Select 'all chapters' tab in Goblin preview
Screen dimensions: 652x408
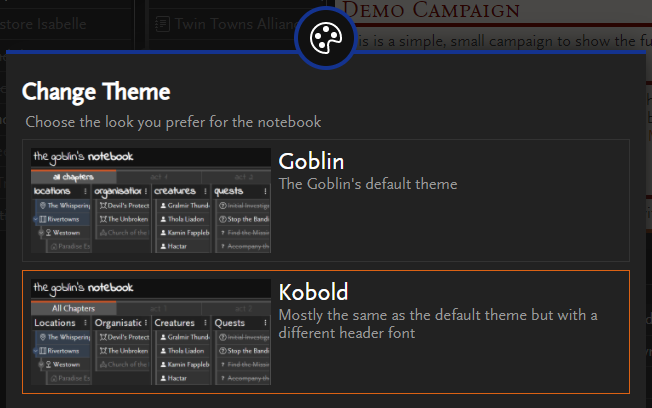point(74,177)
